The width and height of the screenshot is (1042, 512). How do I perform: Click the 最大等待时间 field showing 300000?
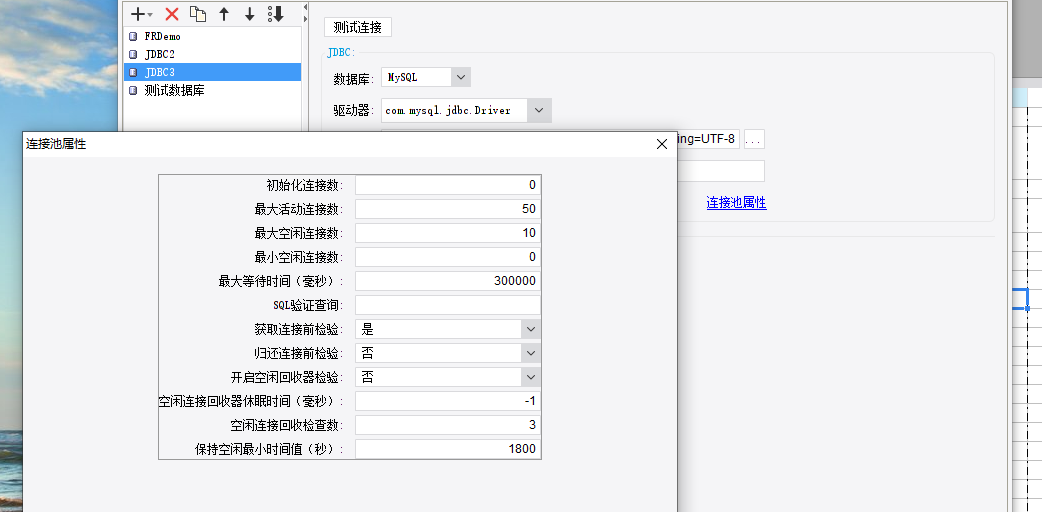pyautogui.click(x=448, y=281)
